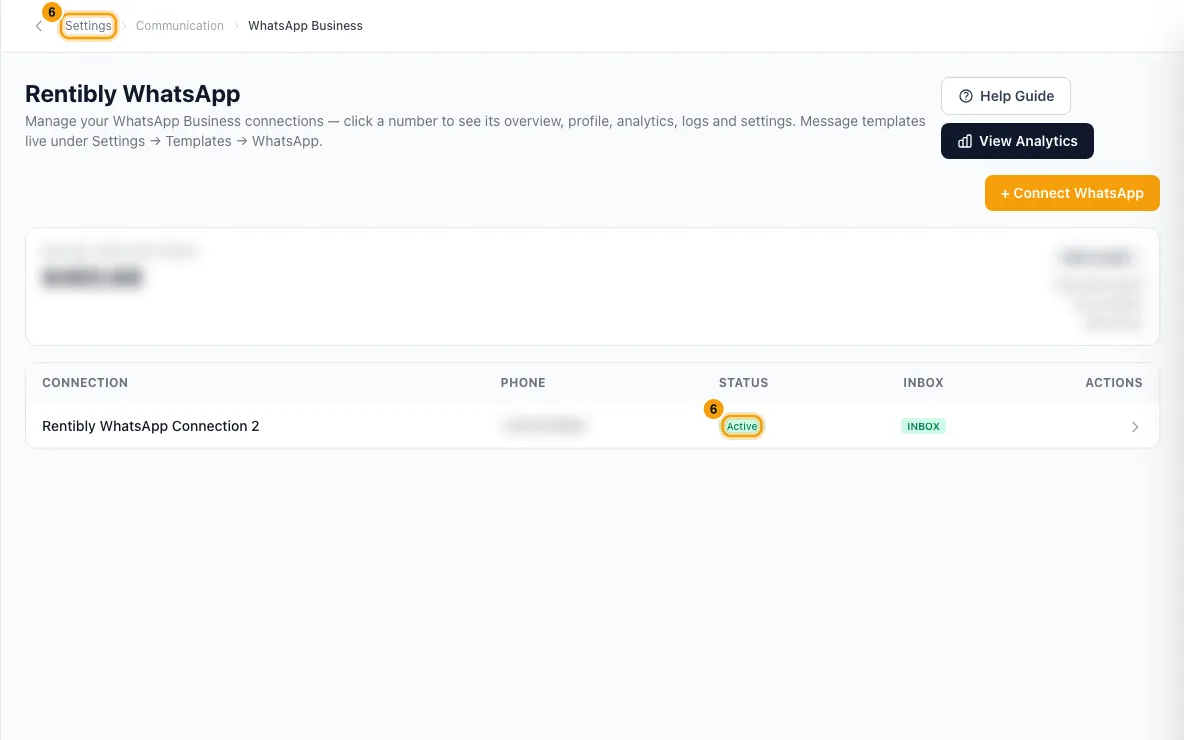Open Rentibly WhatsApp Connection 2 row

(592, 426)
